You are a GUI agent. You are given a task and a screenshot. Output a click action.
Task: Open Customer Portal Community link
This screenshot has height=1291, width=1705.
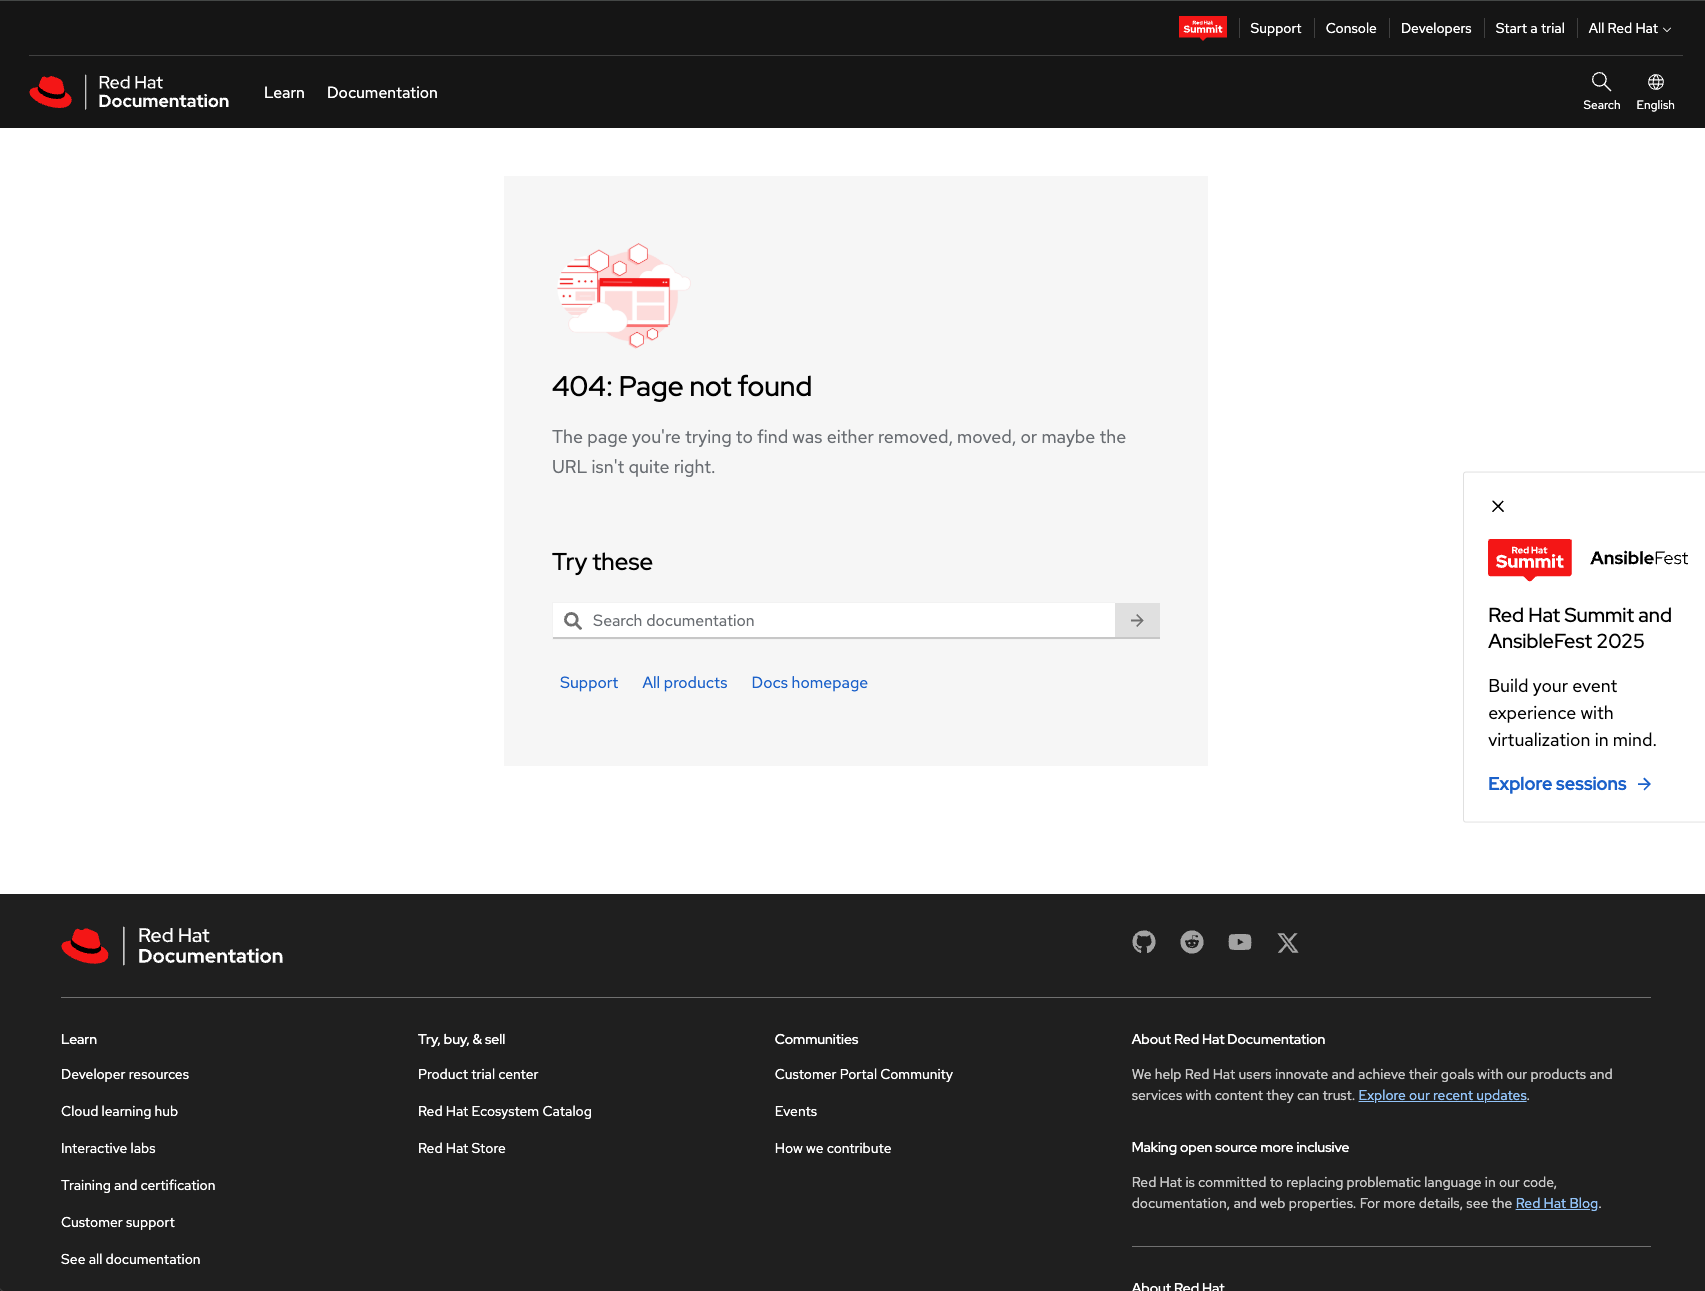[x=864, y=1074]
